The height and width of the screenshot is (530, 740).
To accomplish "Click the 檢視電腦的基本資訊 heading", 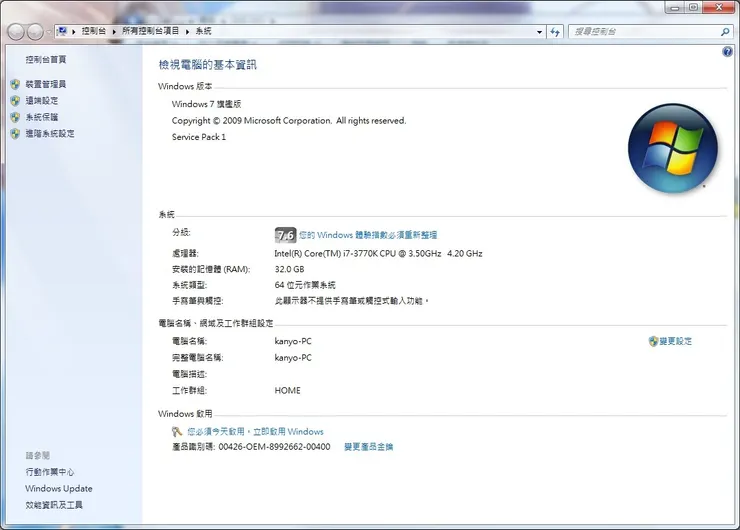I will tap(208, 65).
